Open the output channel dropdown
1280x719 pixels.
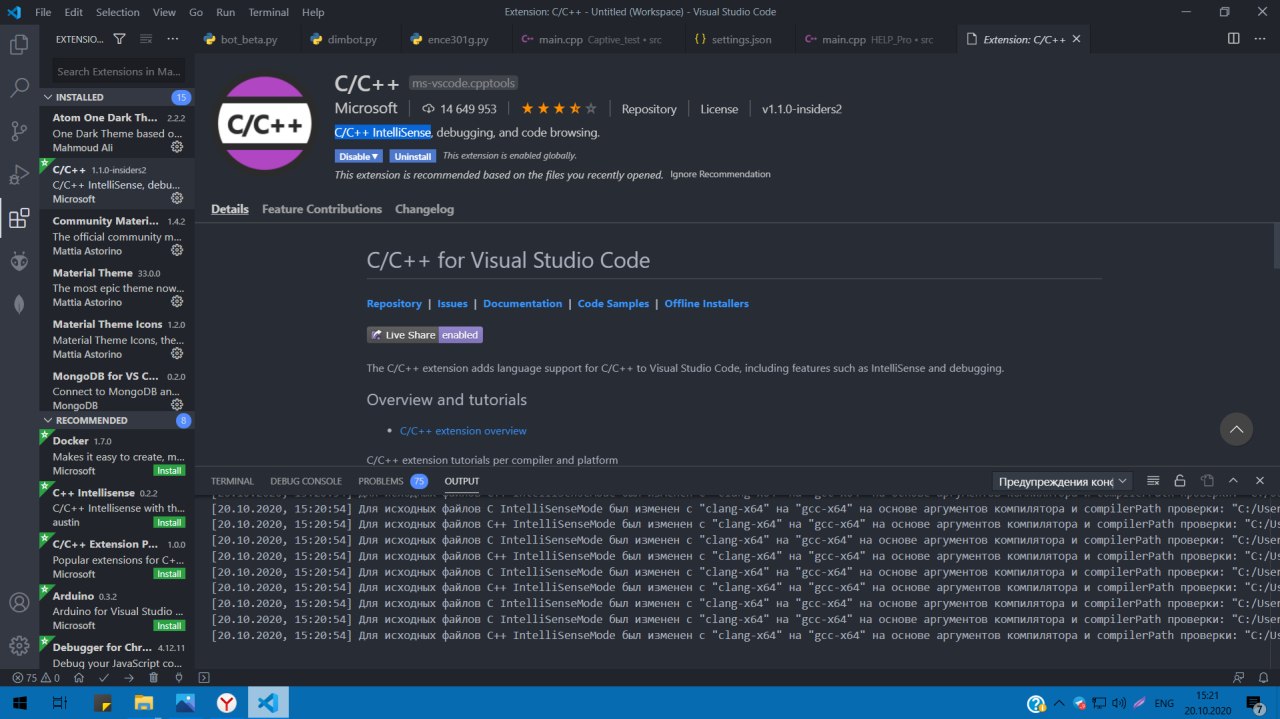[1063, 481]
